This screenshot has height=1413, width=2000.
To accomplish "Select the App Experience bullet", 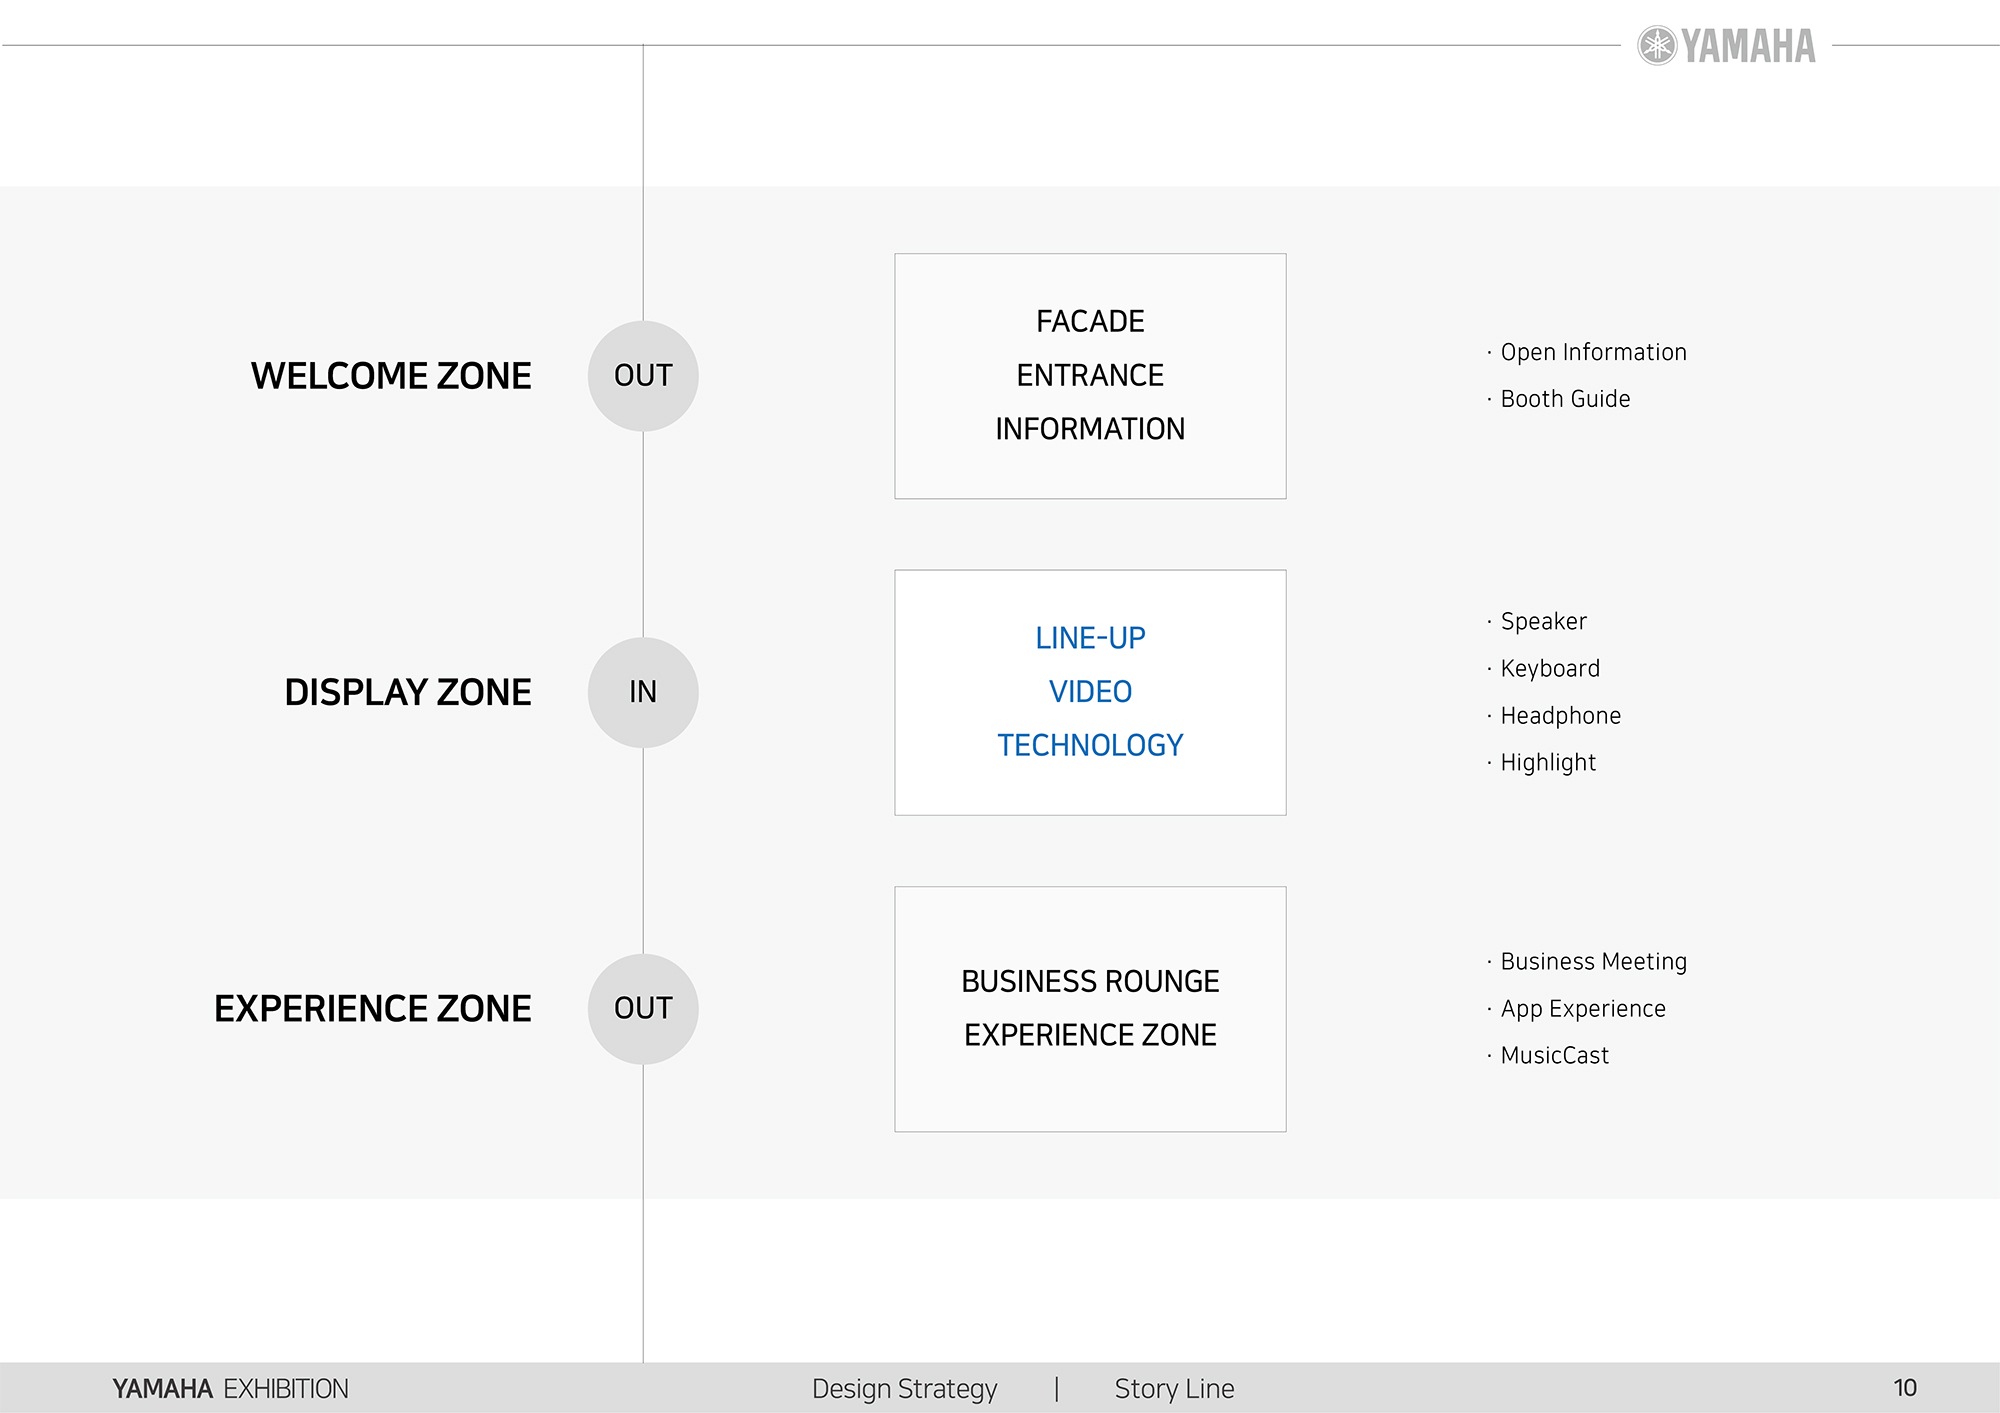I will point(1576,1008).
